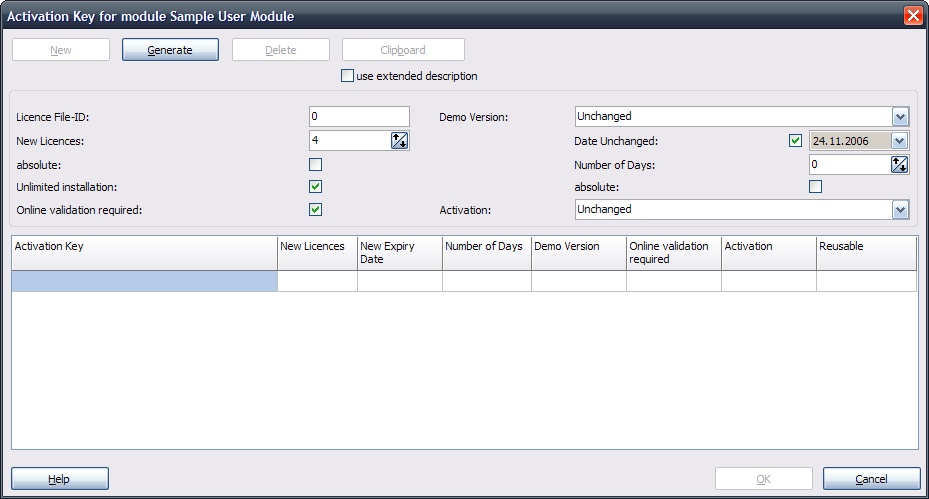Click the New Expiry Date column header
Screen dimensions: 929x499
[x=399, y=252]
